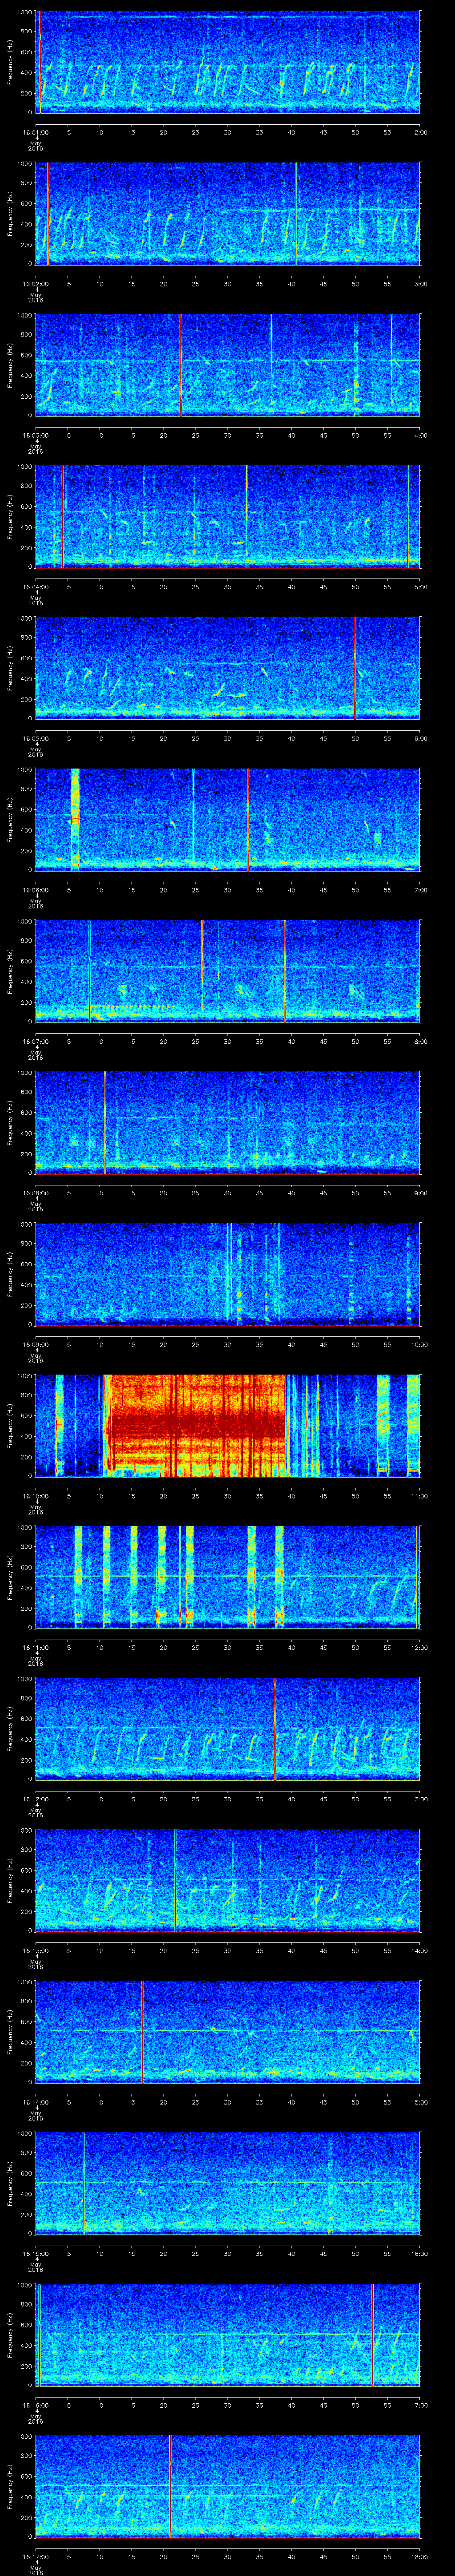This screenshot has height=2576, width=455.
Task: Click the 16:12:00 start time label
Action: 35,1799
